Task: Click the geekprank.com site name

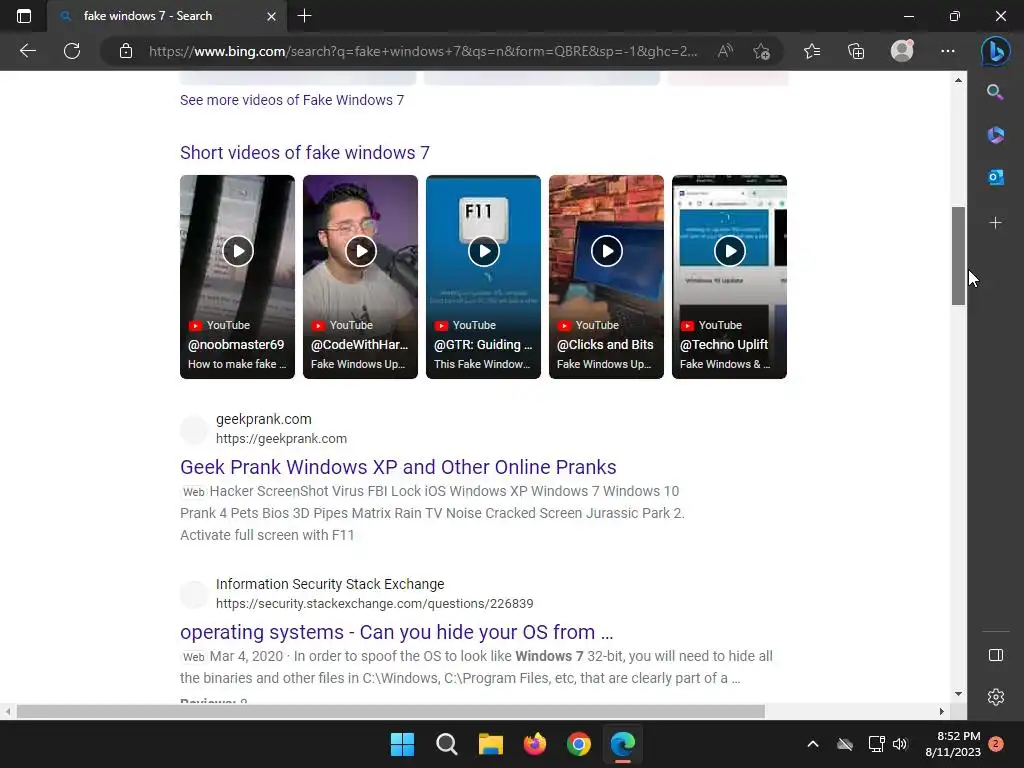Action: click(x=264, y=419)
